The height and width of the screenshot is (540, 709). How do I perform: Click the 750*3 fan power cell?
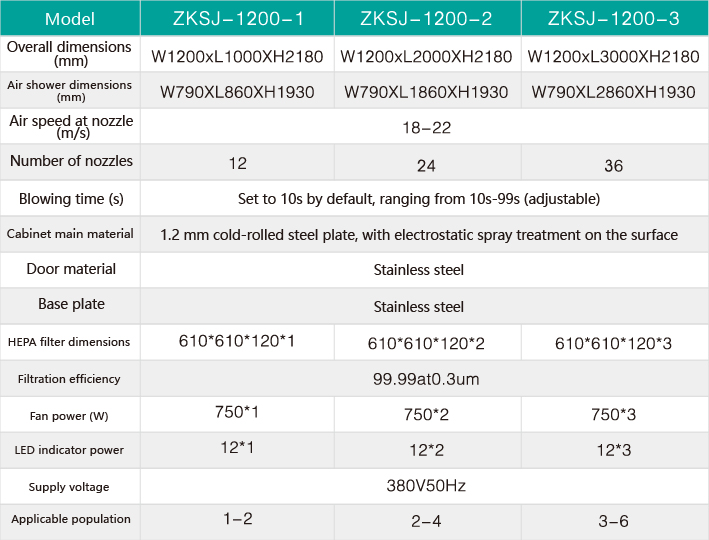614,415
